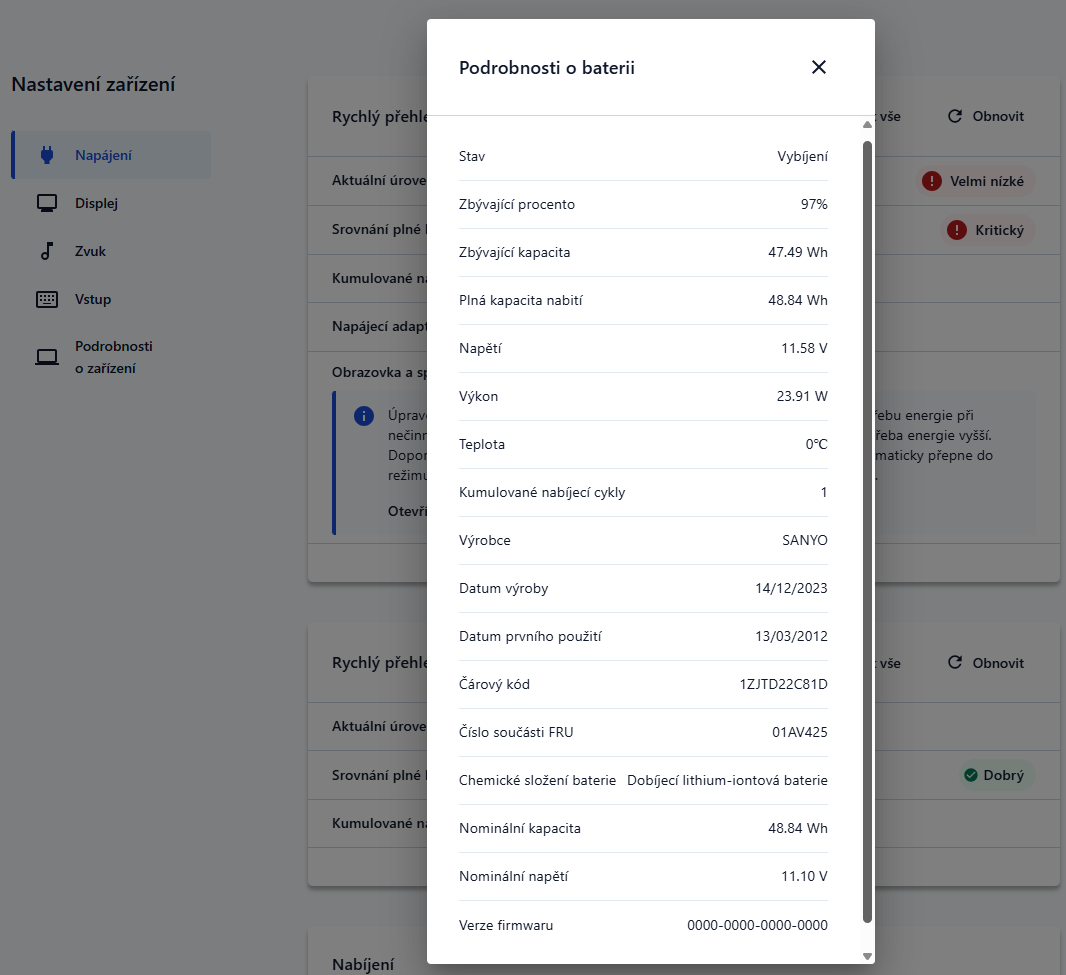
Task: Click the red alert icon on Kritický badge
Action: pyautogui.click(x=956, y=230)
